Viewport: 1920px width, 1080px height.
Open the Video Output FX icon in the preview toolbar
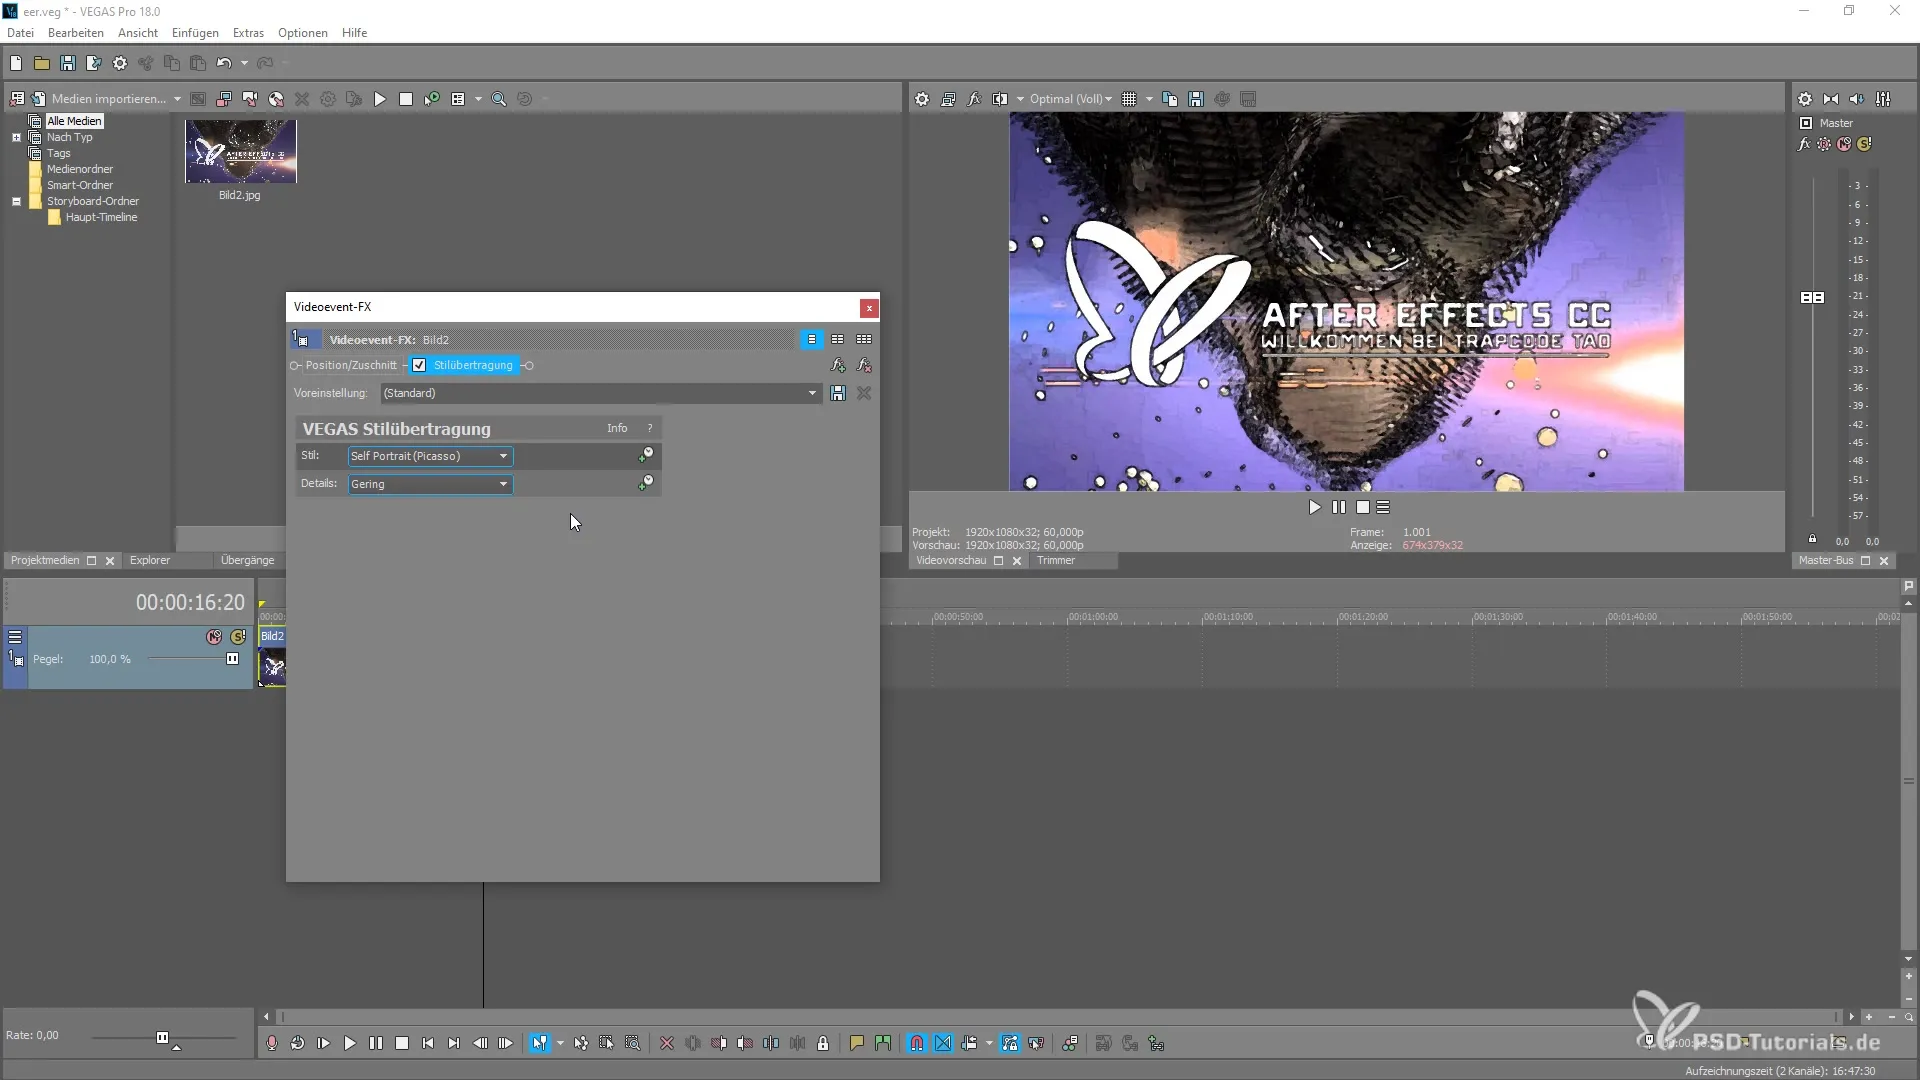click(x=974, y=99)
